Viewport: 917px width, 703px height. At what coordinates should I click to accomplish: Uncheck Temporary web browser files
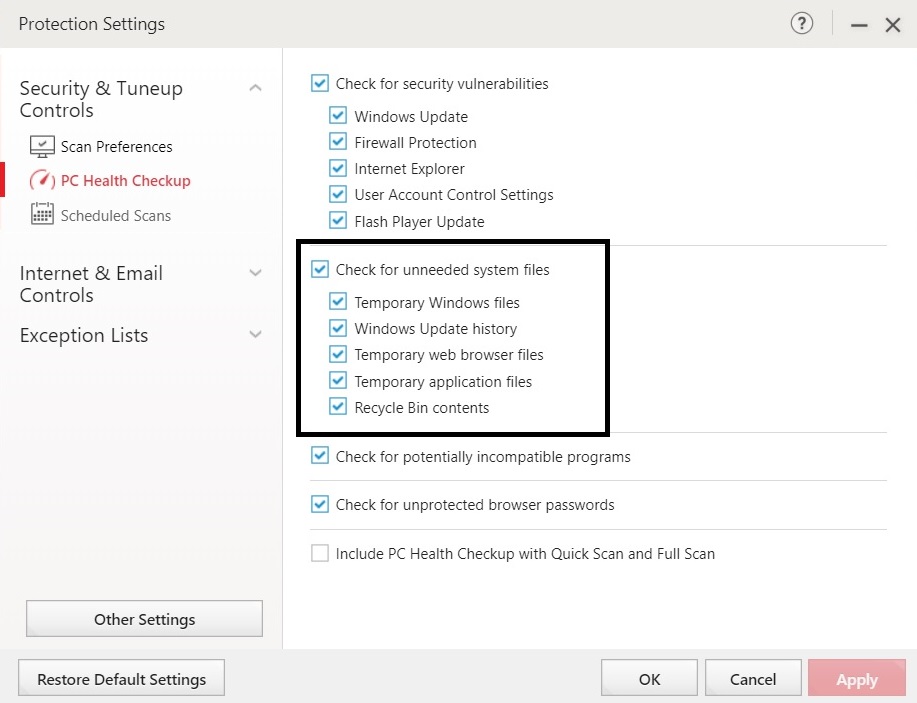tap(338, 354)
